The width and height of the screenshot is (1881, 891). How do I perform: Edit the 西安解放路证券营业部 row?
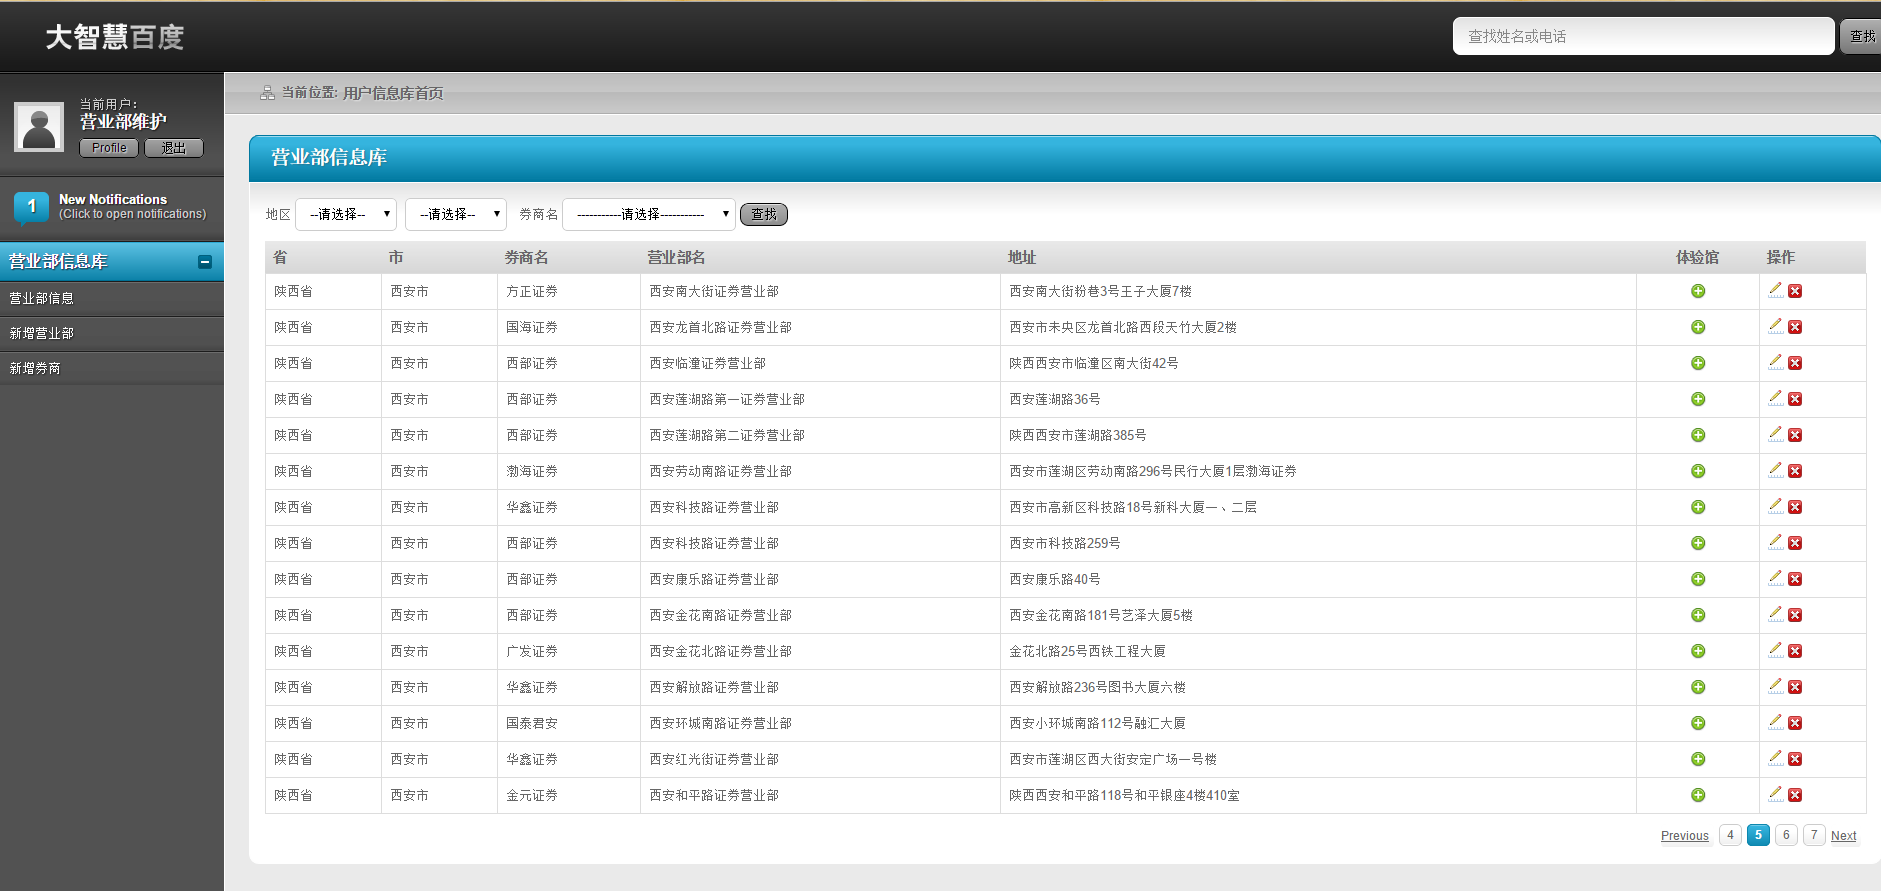pos(1775,686)
